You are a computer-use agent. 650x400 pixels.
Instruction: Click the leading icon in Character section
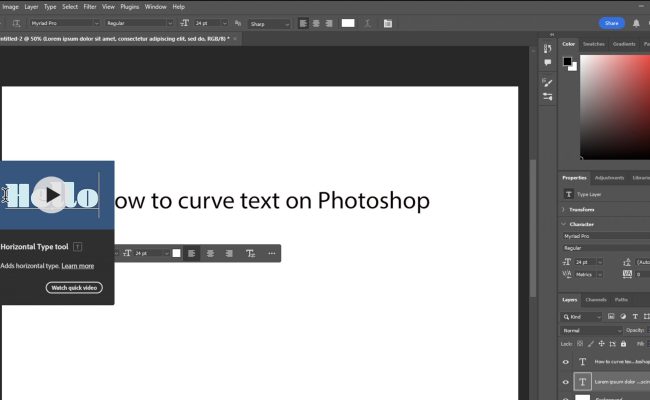[x=627, y=262]
